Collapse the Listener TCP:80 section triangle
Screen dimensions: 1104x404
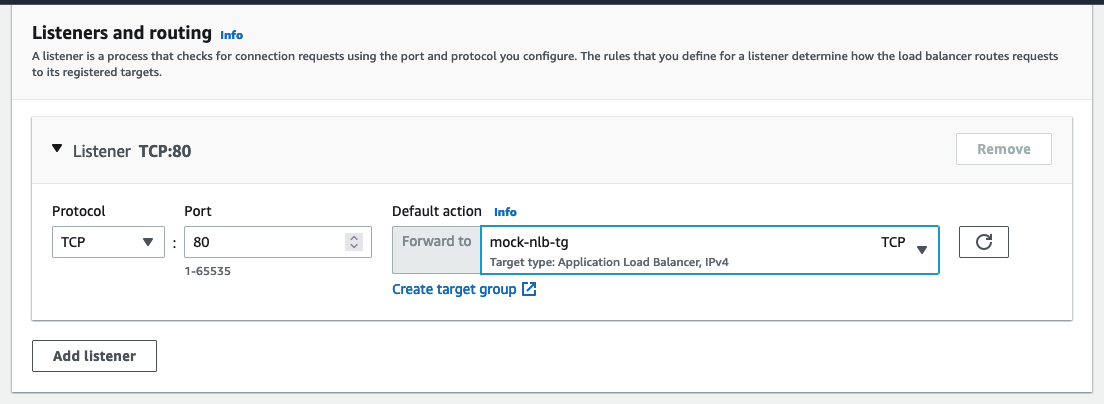pos(57,149)
